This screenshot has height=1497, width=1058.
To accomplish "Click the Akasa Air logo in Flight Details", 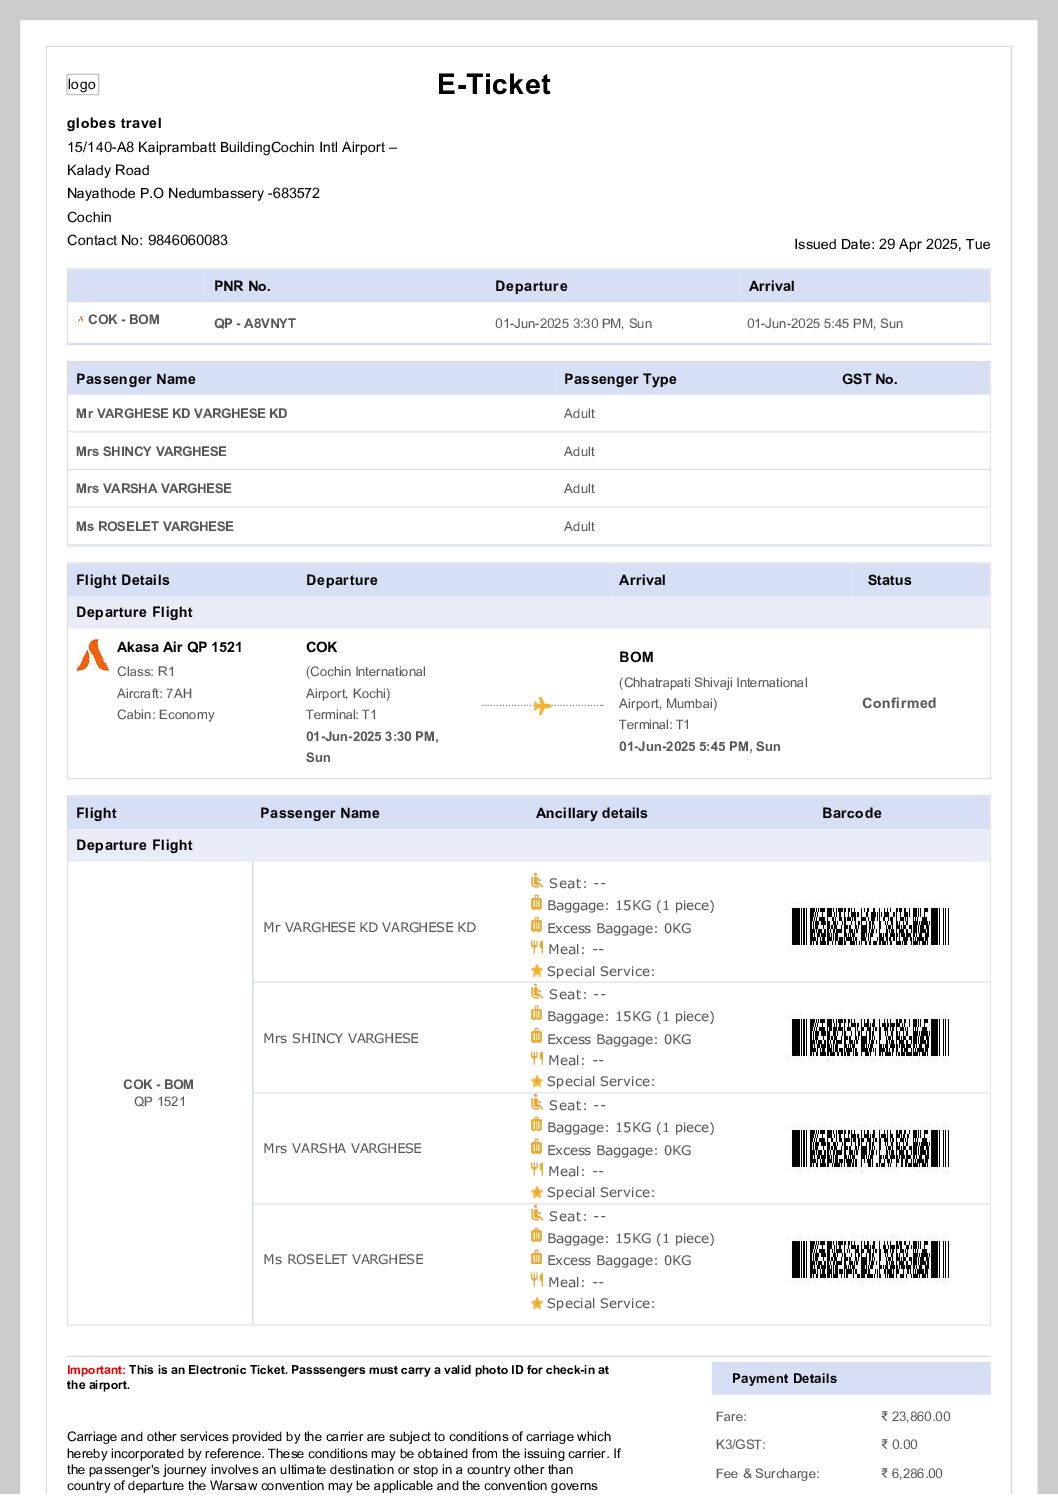I will tap(93, 656).
